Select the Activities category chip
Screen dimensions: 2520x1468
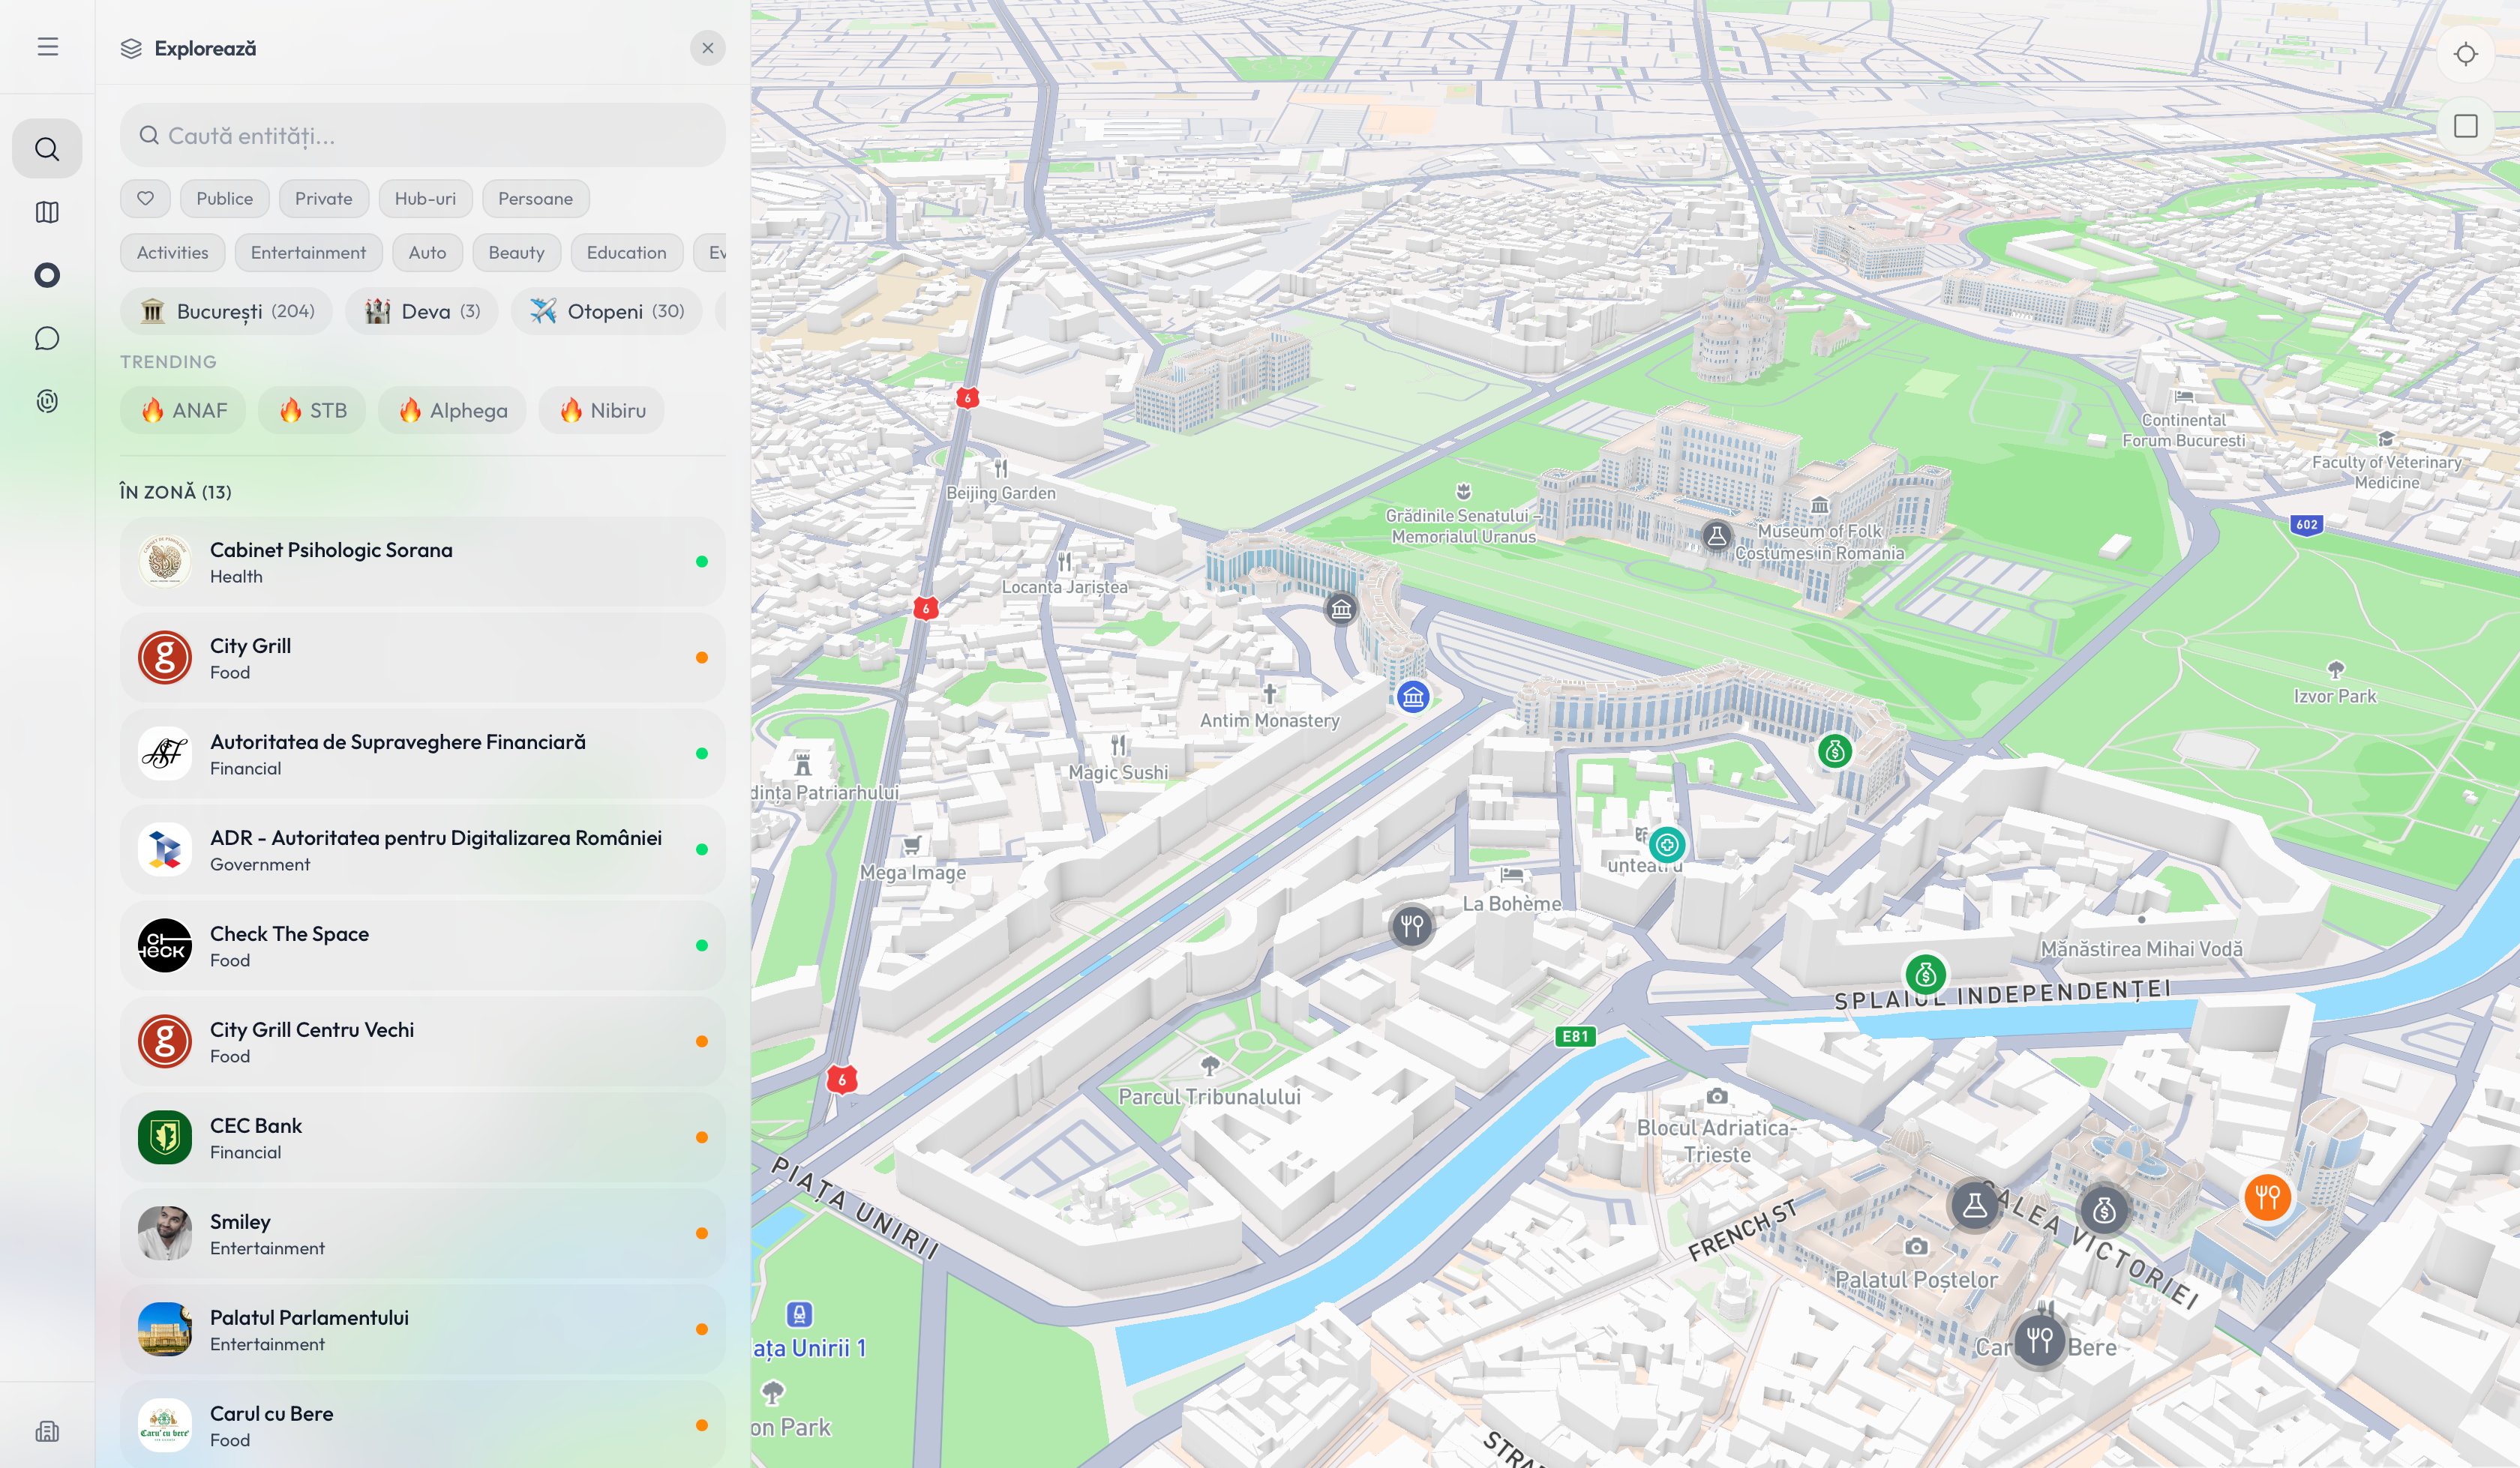[173, 252]
